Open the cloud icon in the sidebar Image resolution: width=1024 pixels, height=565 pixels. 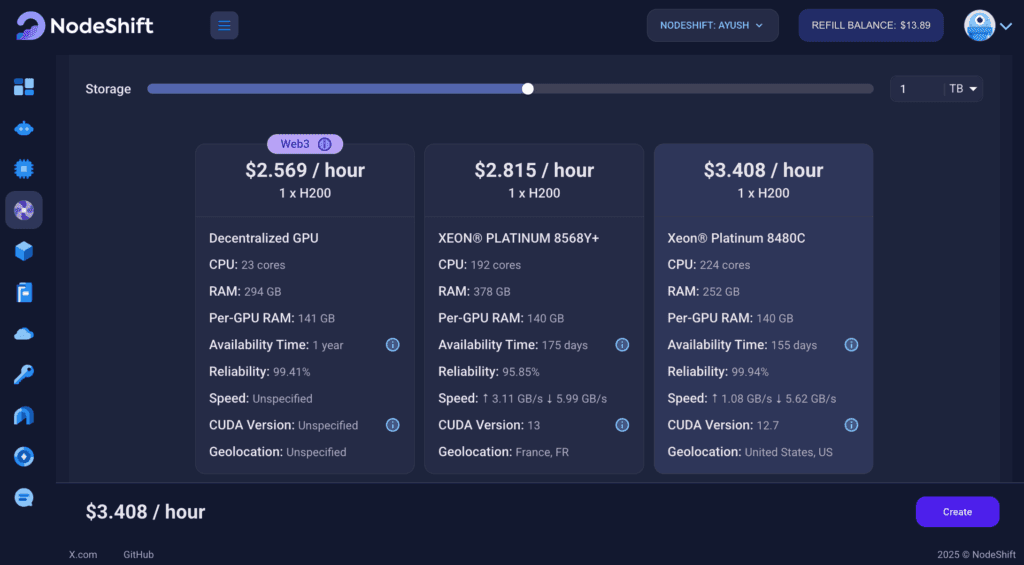[x=24, y=333]
